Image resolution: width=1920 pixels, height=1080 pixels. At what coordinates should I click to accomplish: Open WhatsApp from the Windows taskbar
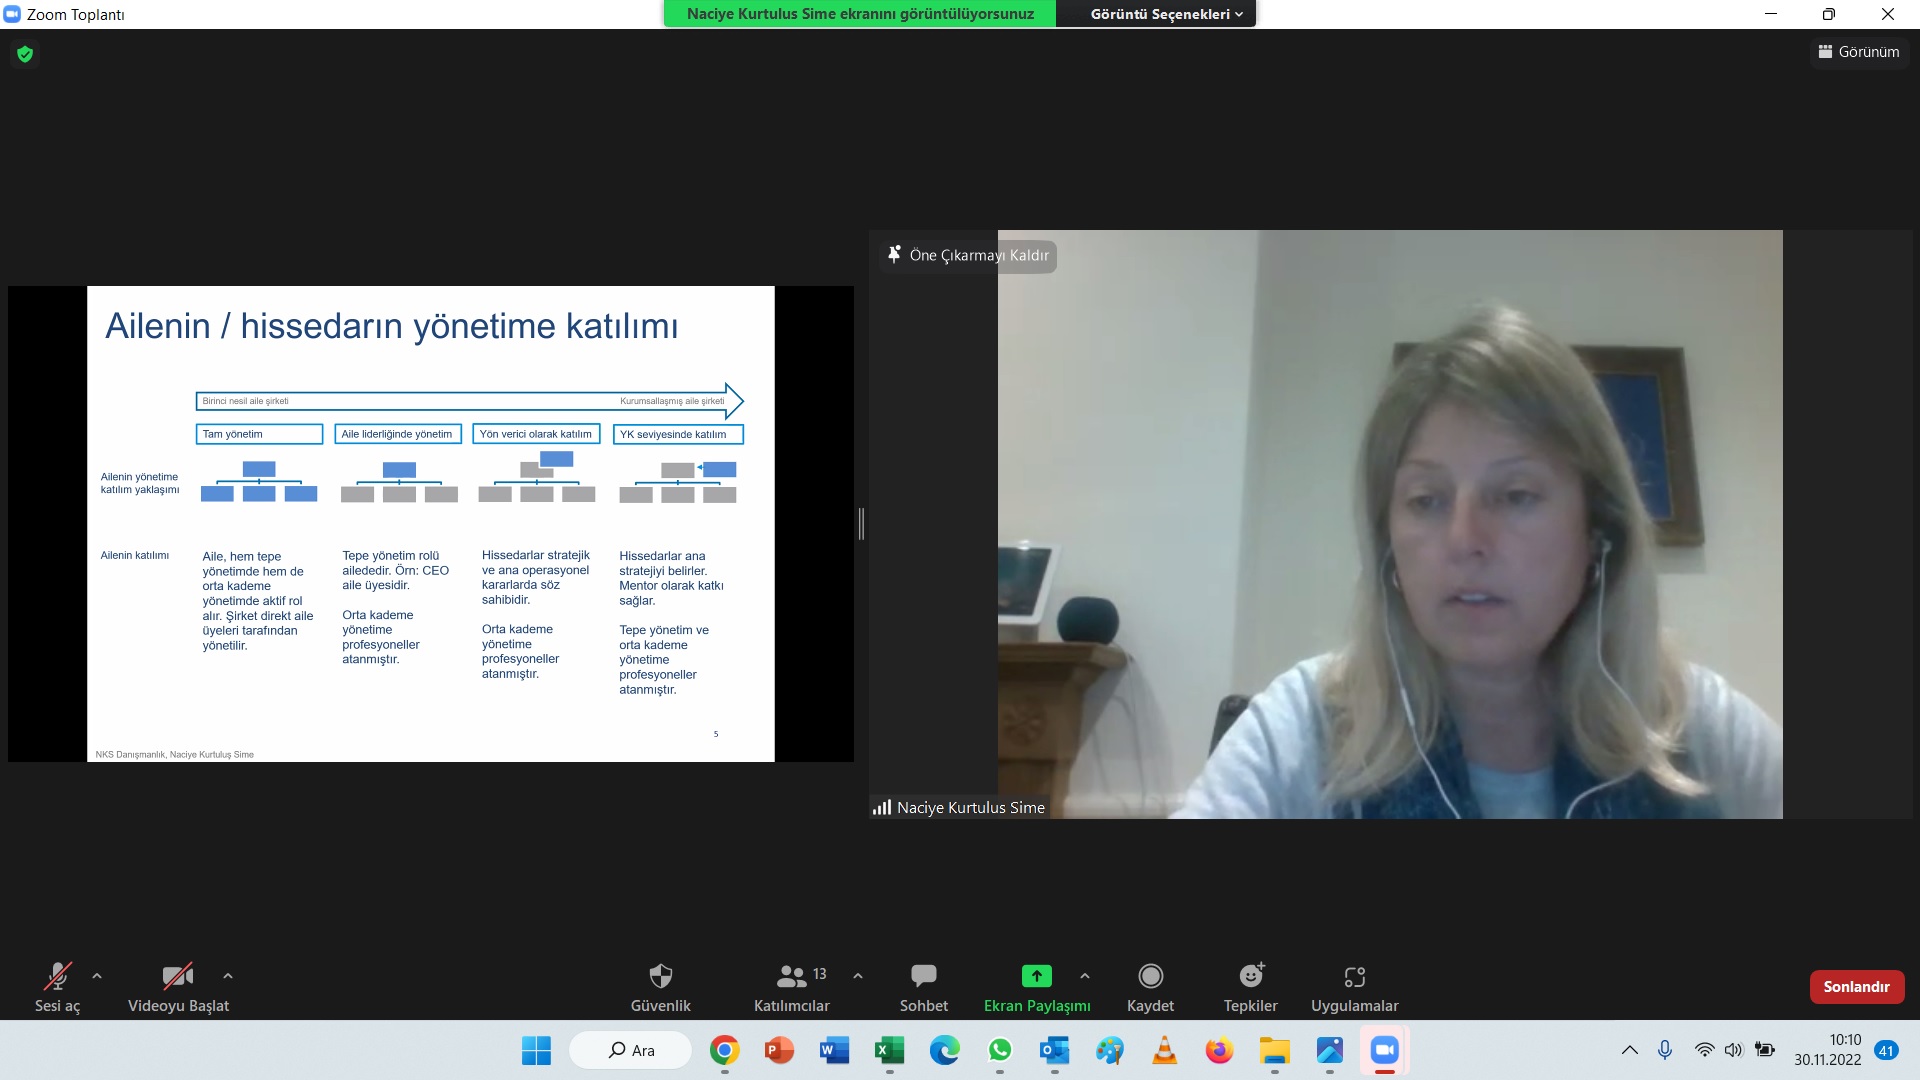click(x=999, y=1050)
